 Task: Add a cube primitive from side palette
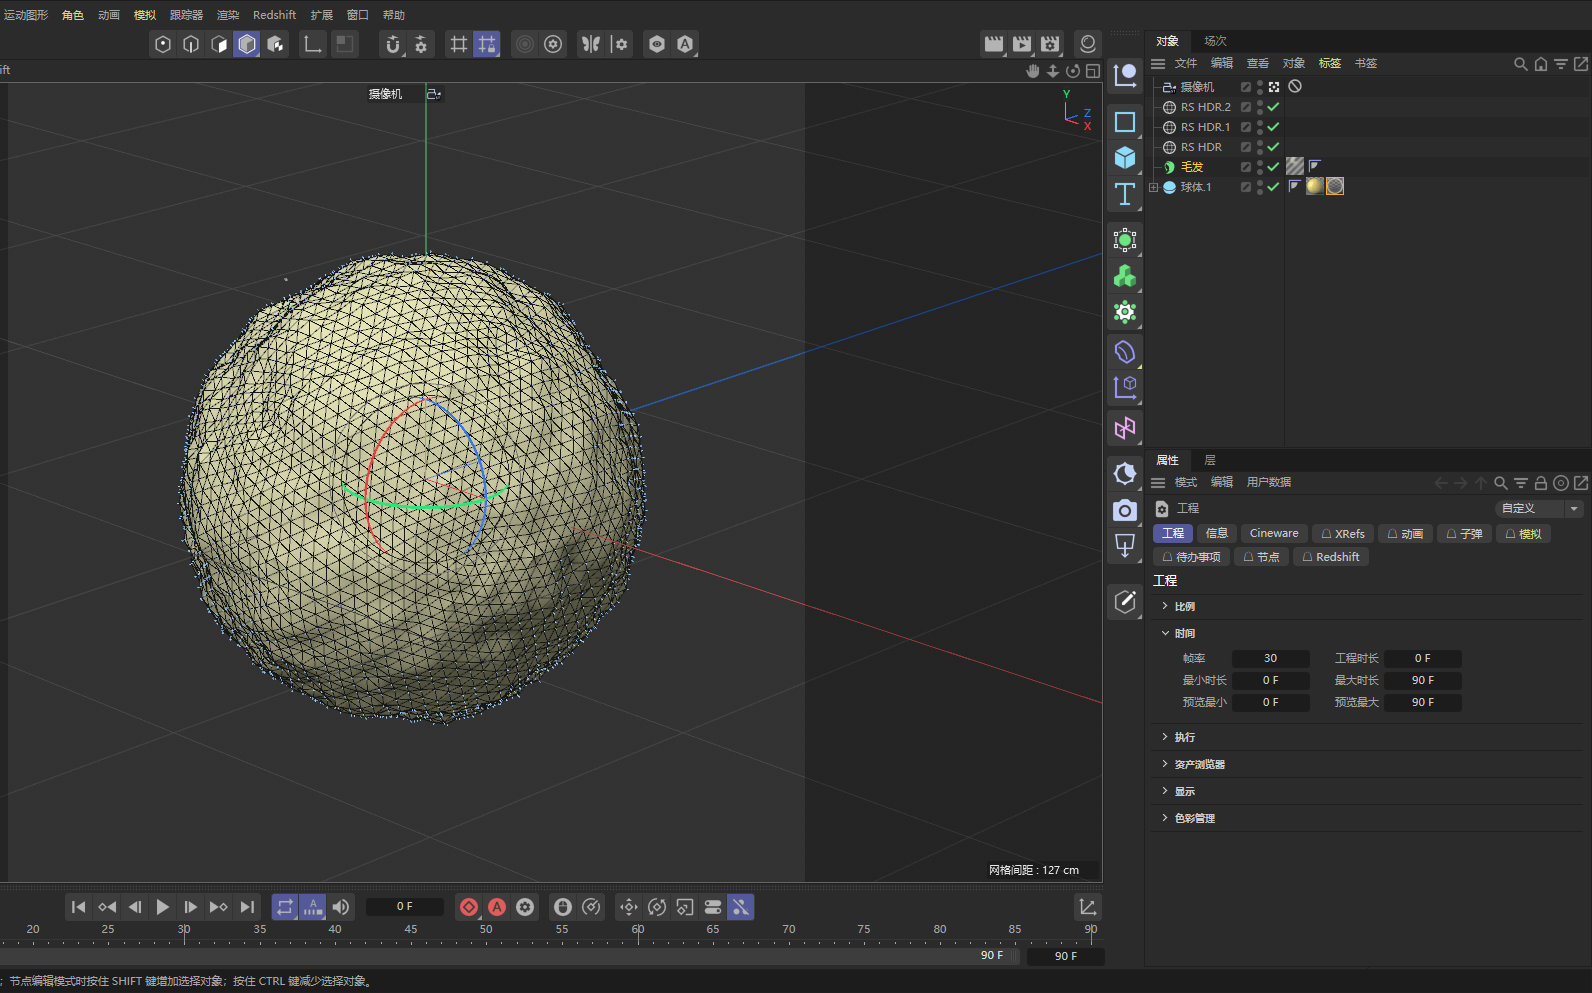click(x=1125, y=158)
